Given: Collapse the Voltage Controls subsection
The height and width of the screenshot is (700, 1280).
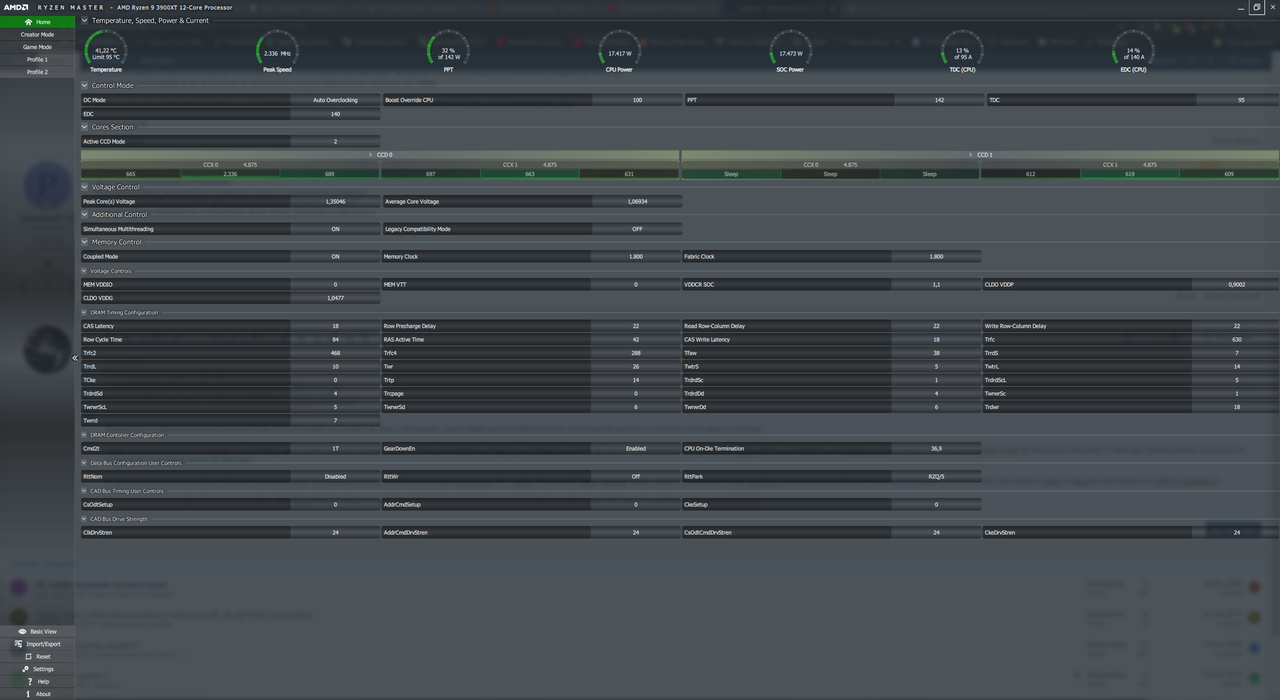Looking at the screenshot, I should pyautogui.click(x=84, y=271).
